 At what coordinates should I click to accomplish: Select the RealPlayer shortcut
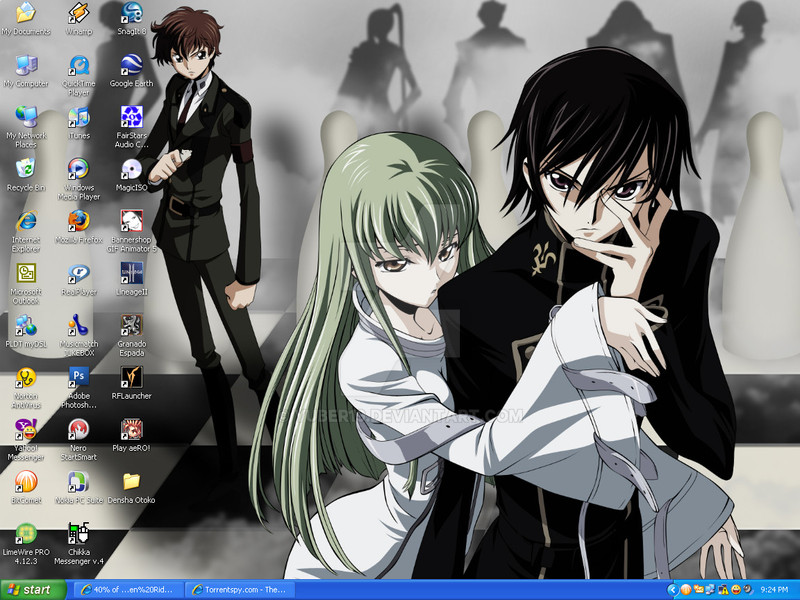(x=79, y=279)
